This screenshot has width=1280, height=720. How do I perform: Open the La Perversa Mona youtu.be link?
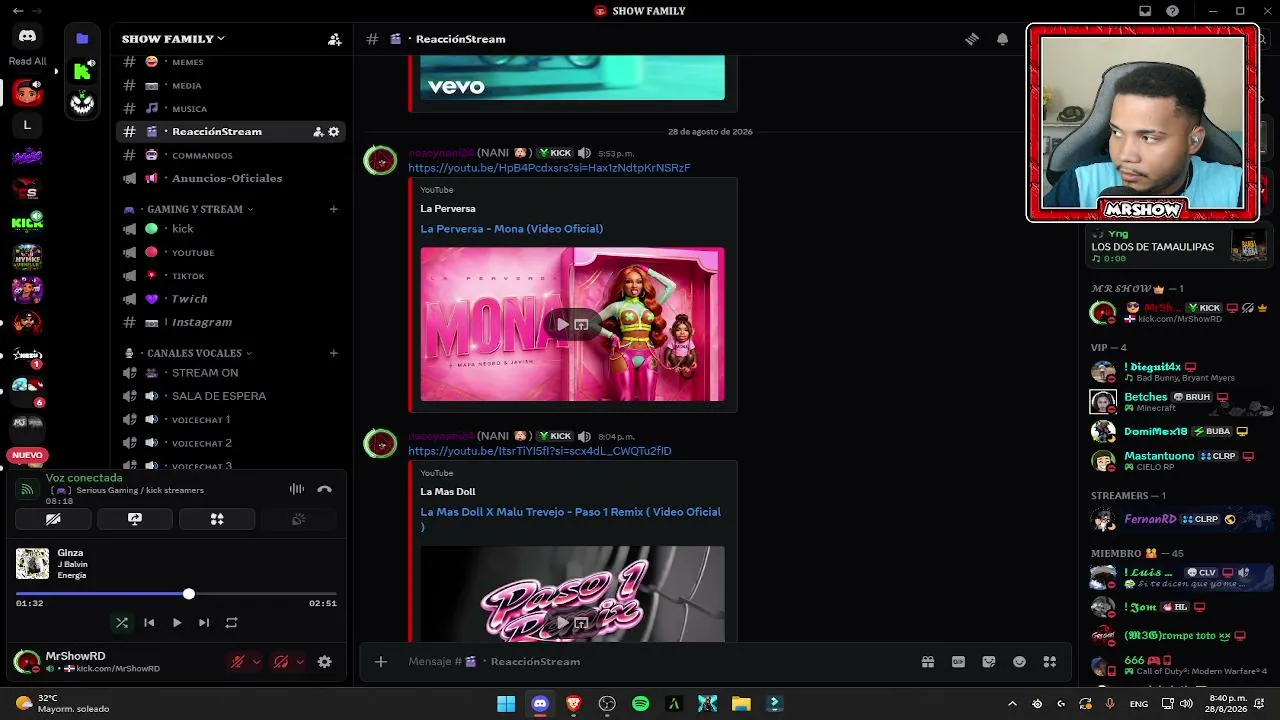pos(549,168)
